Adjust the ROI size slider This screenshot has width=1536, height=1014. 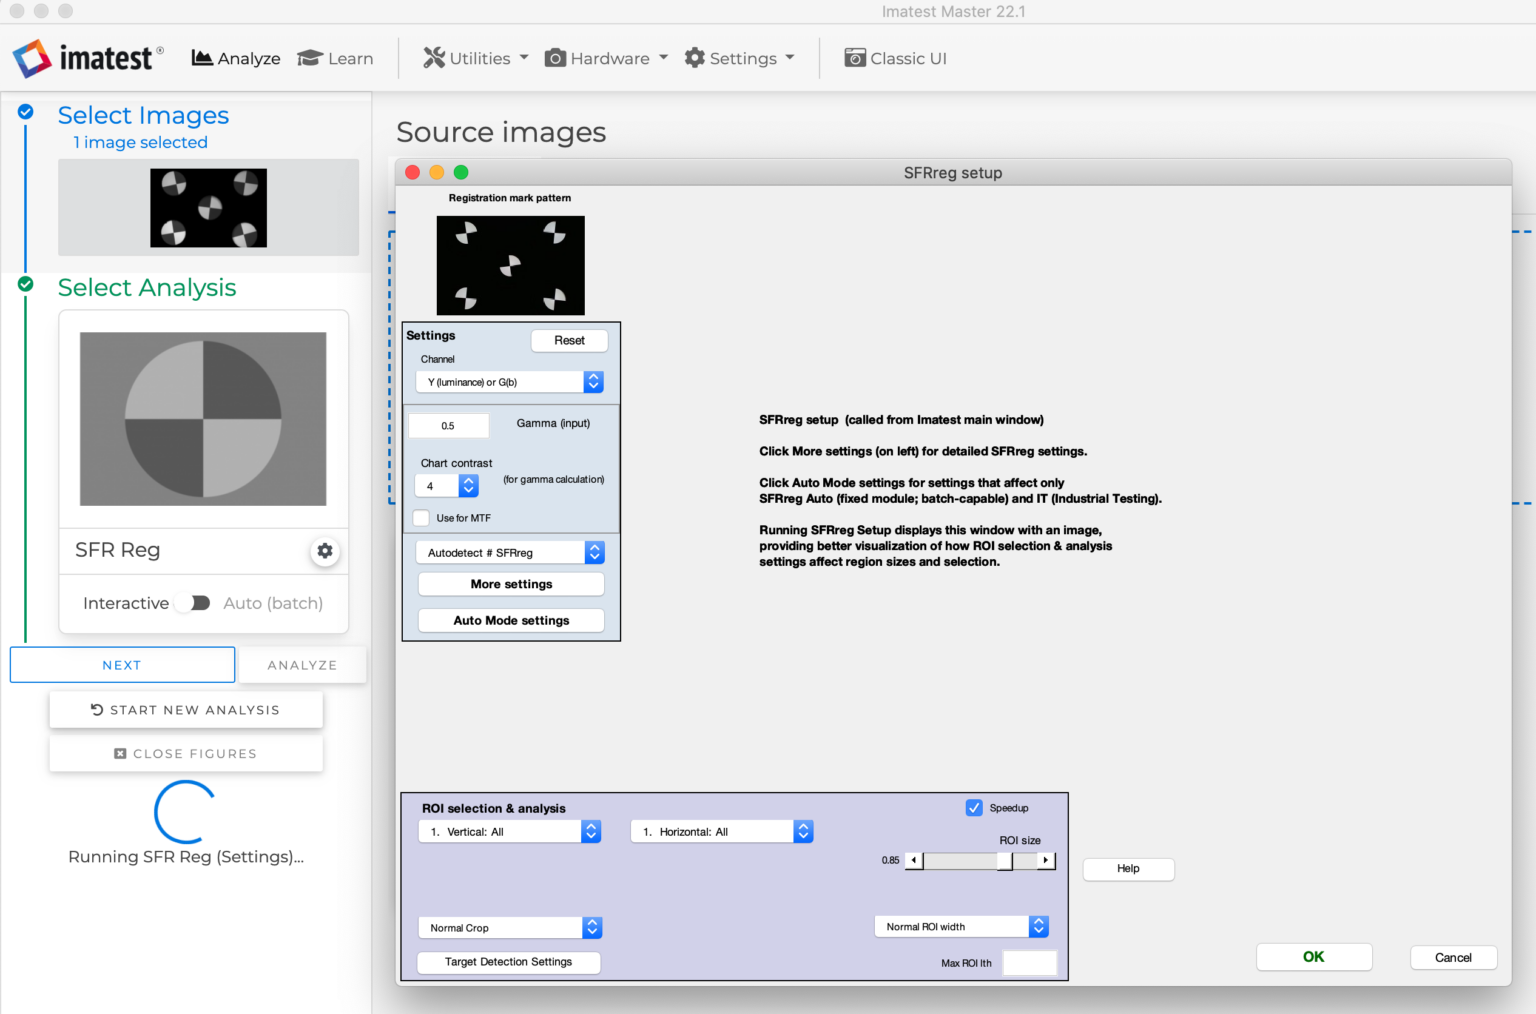coord(1005,860)
